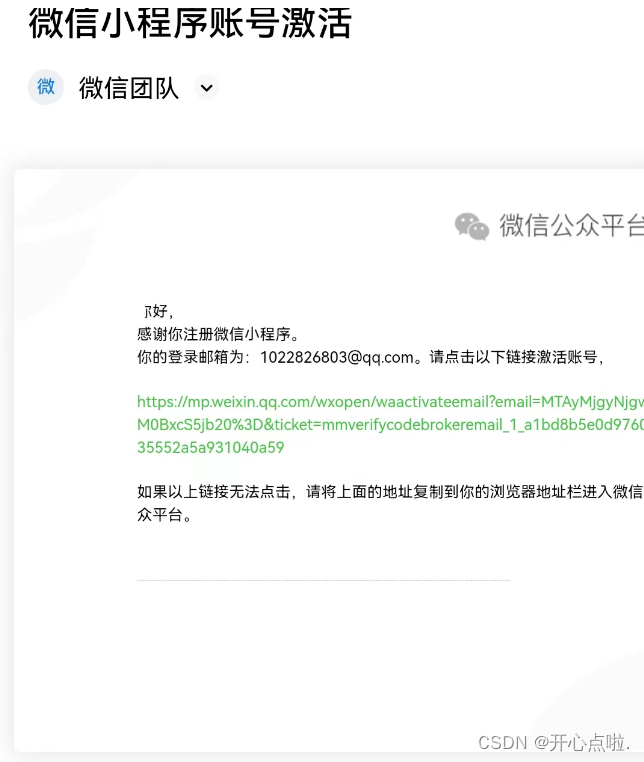
Task: Click the line 感谢你注册微信小程序。
Action: [x=219, y=334]
